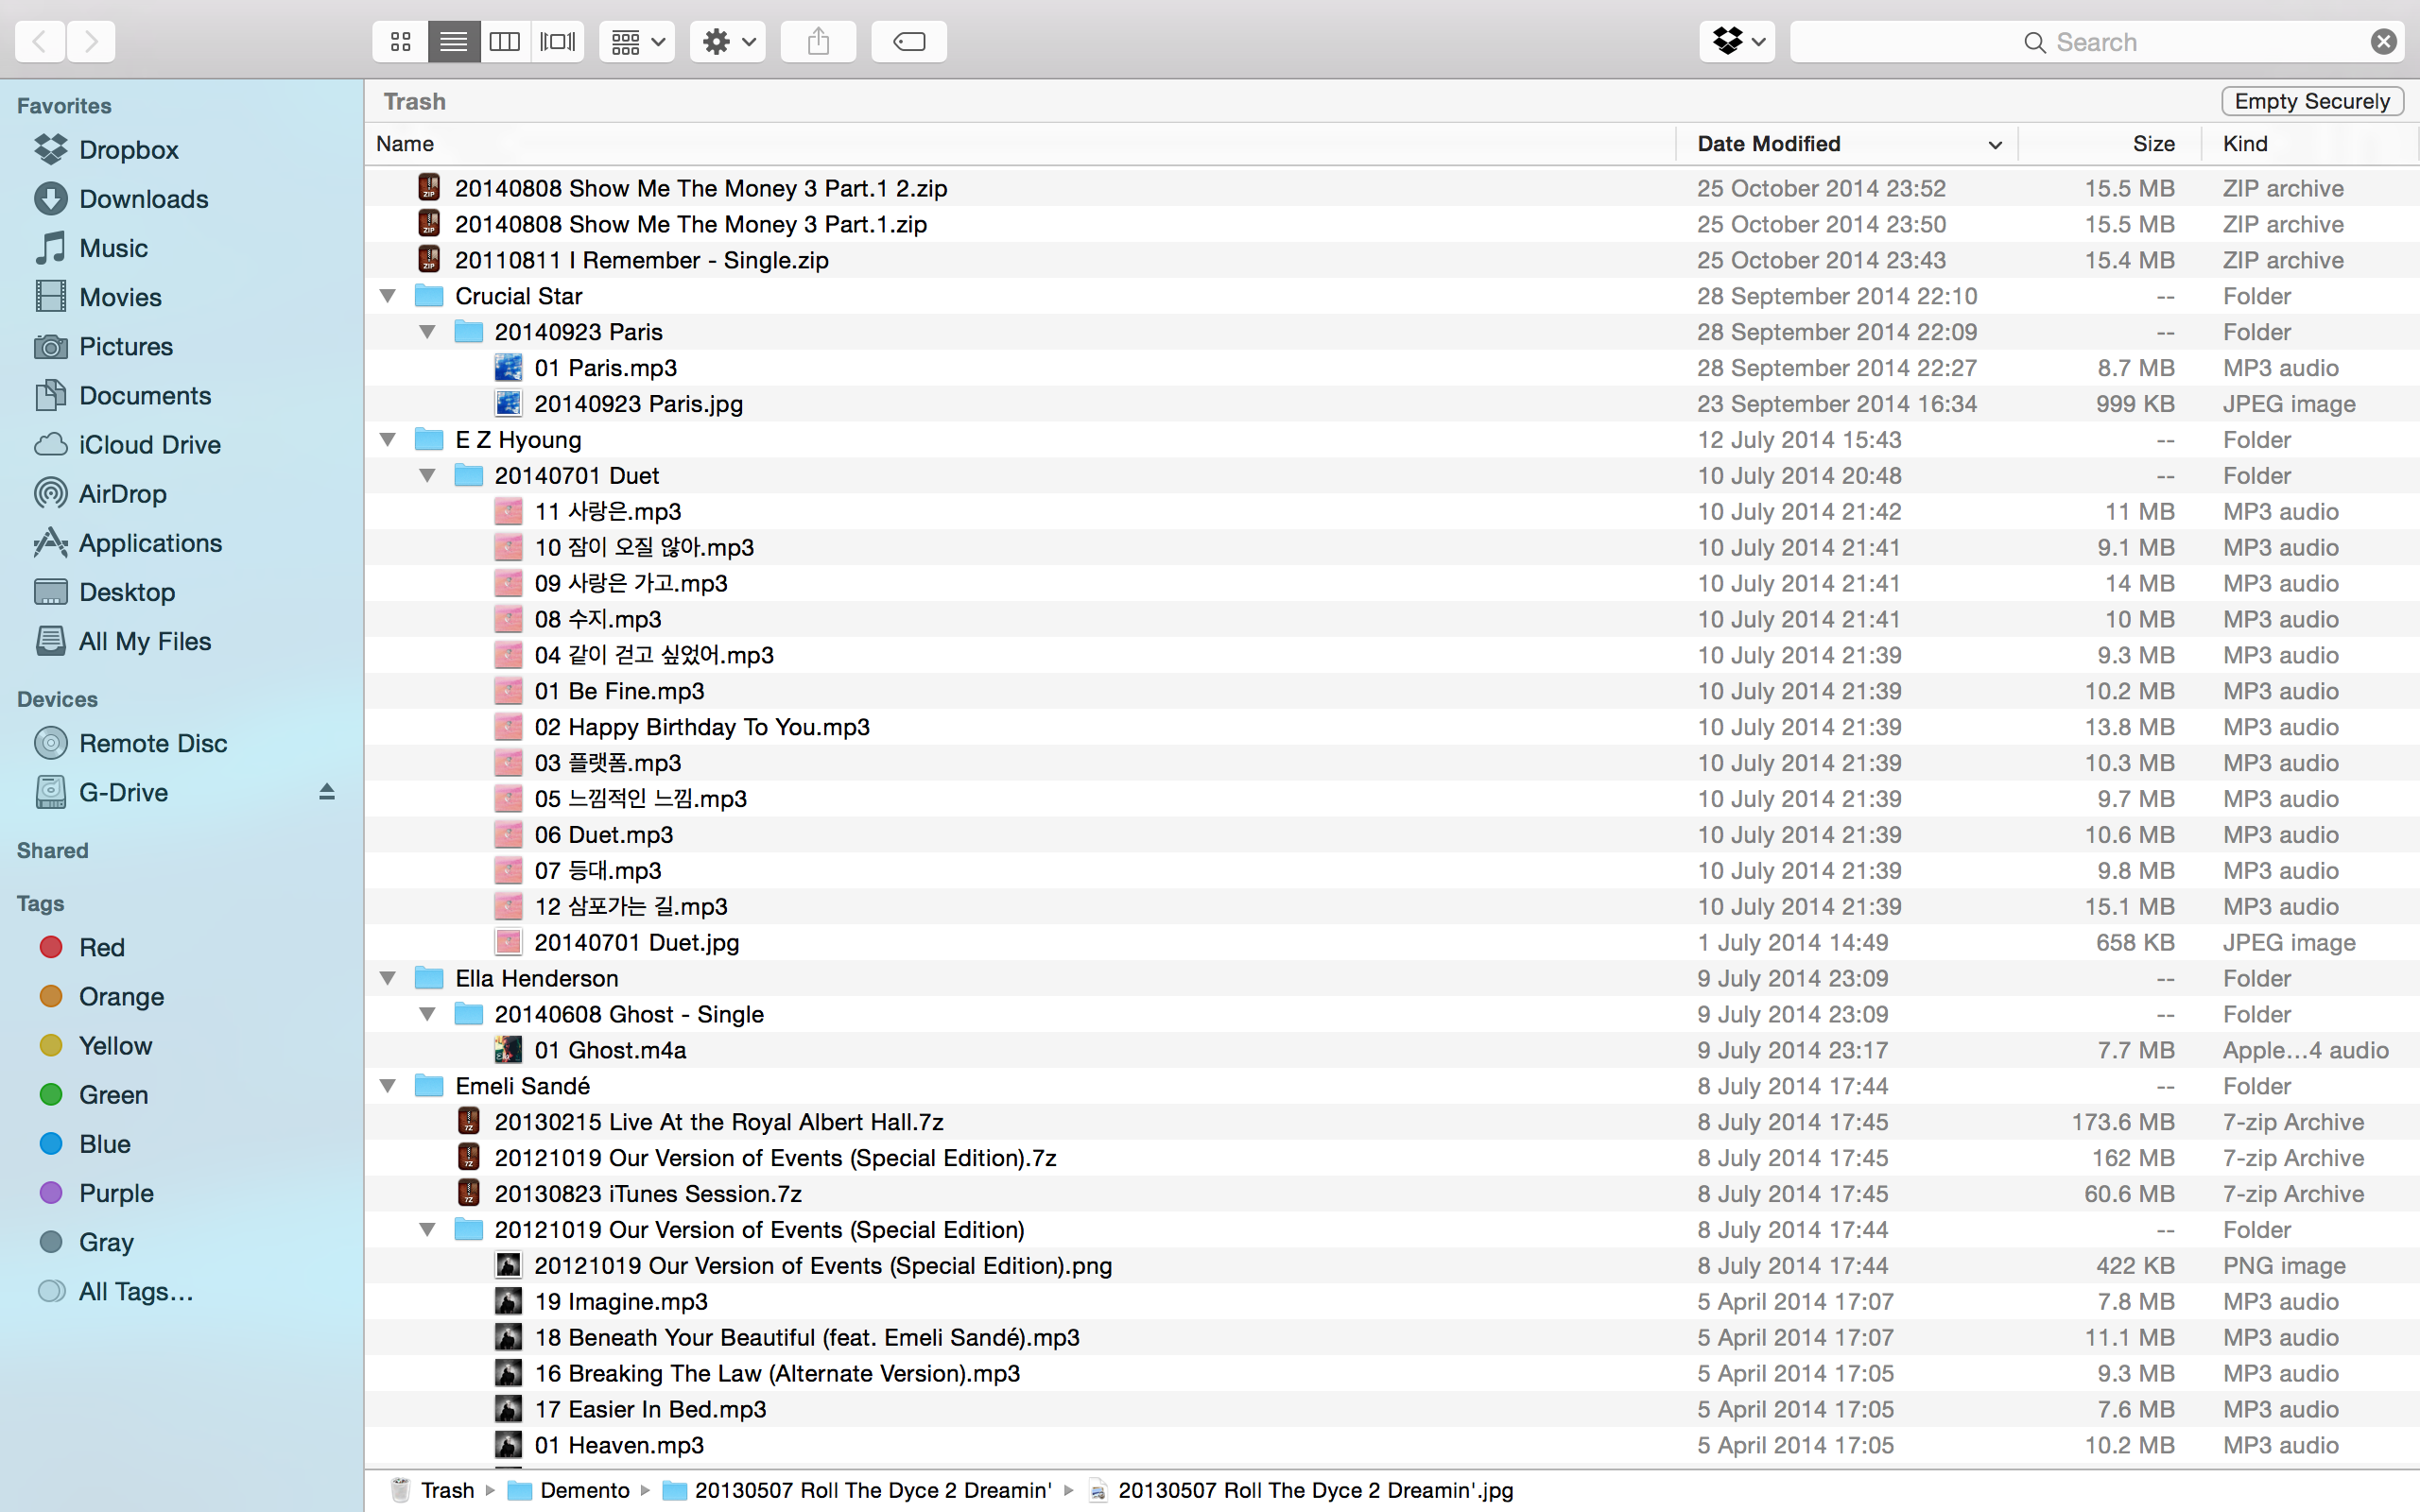The width and height of the screenshot is (2420, 1512).
Task: Select the Red tag
Action: pyautogui.click(x=101, y=947)
